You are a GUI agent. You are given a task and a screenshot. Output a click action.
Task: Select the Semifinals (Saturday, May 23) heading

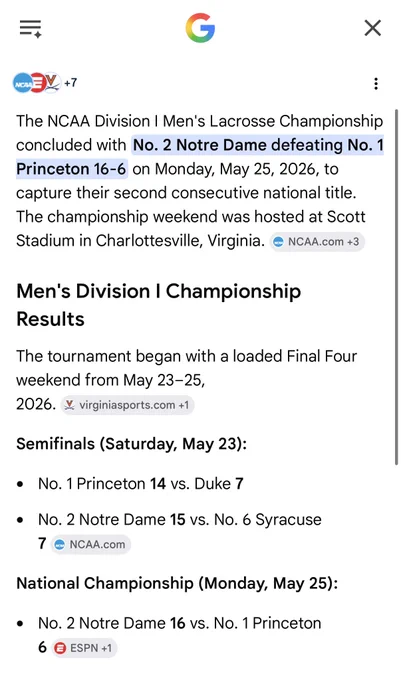point(131,444)
